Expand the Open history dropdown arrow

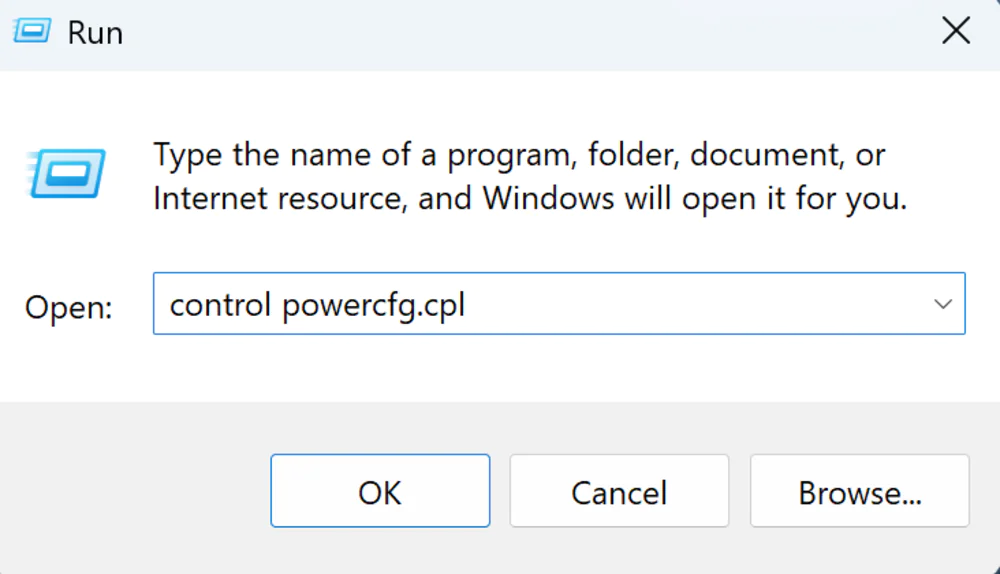943,304
